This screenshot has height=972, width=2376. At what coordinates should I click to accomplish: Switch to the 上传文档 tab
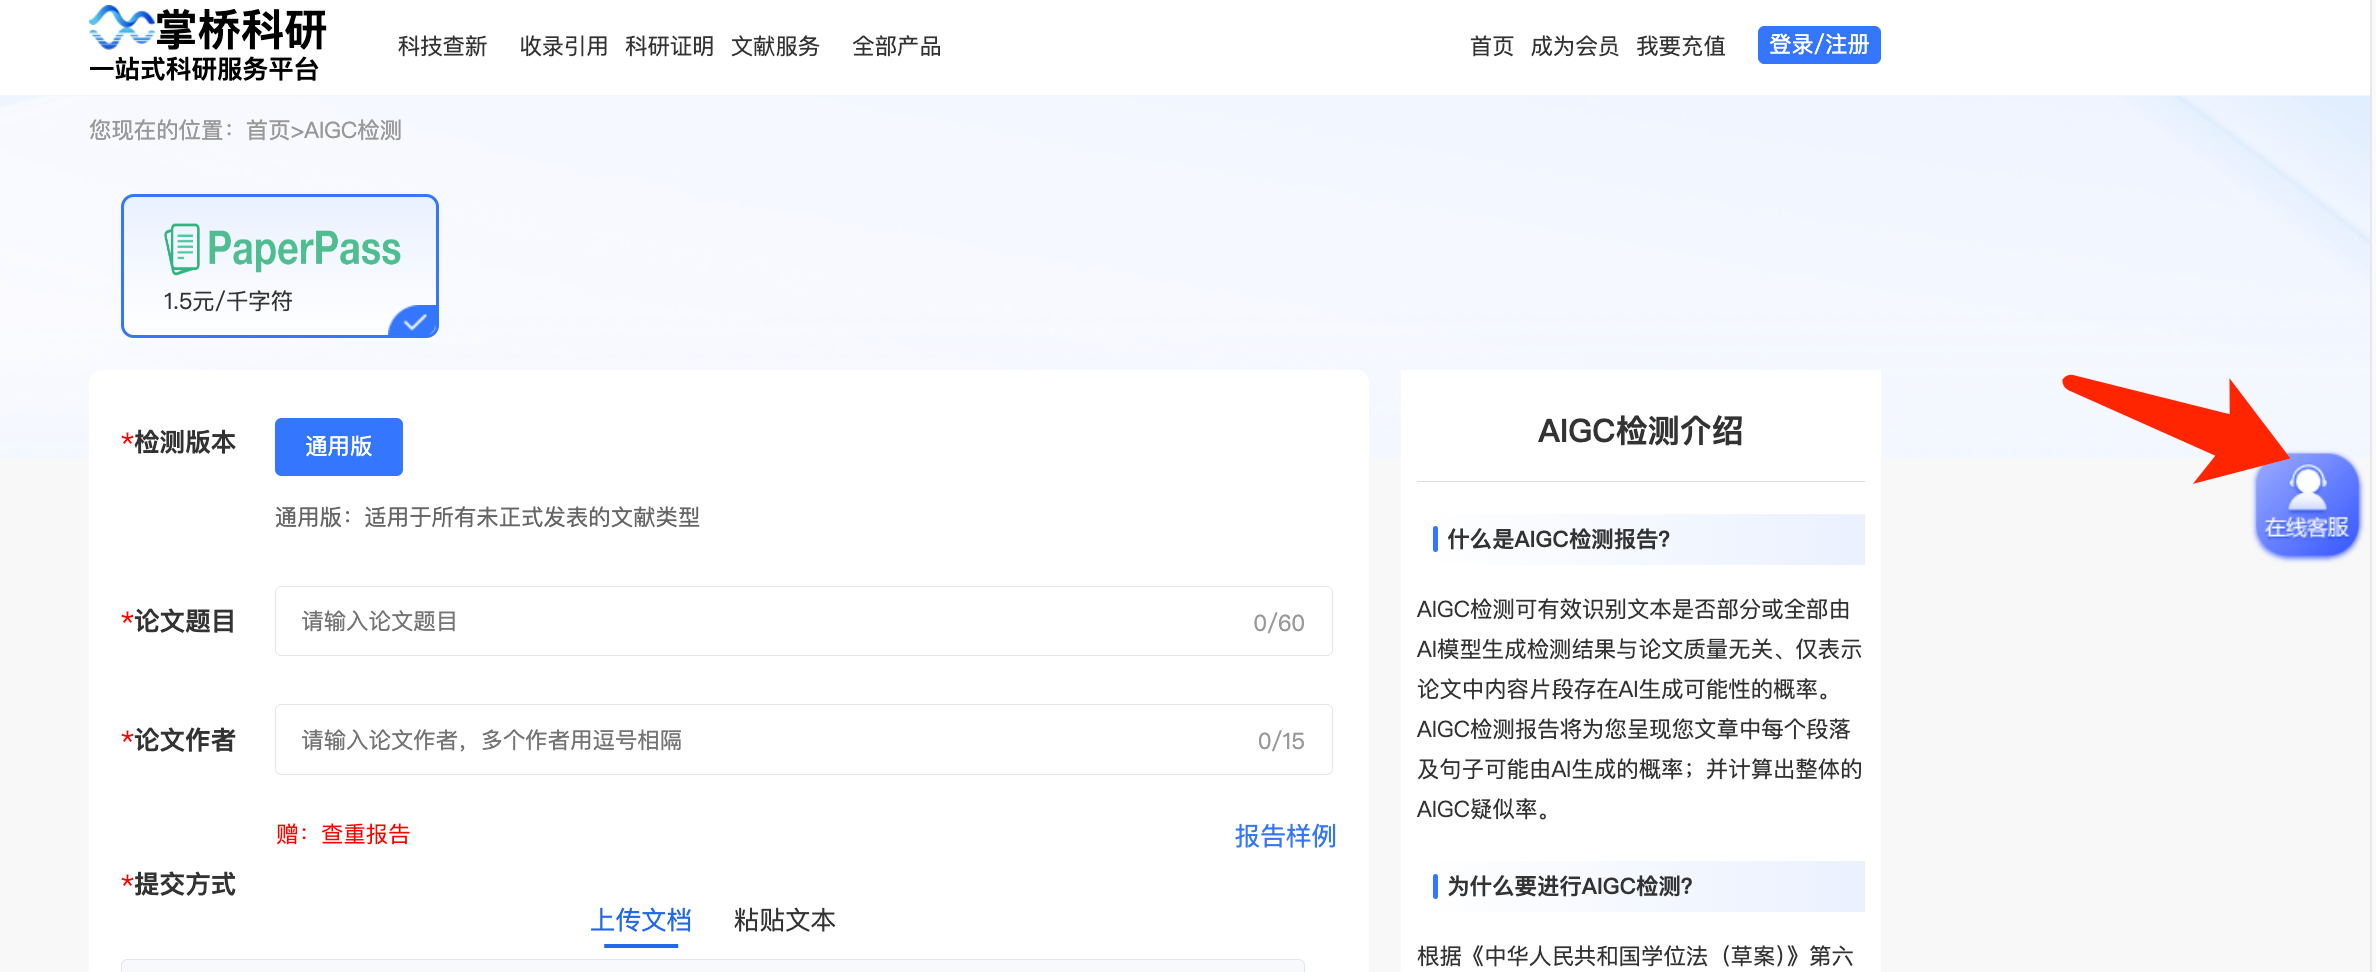pyautogui.click(x=639, y=920)
